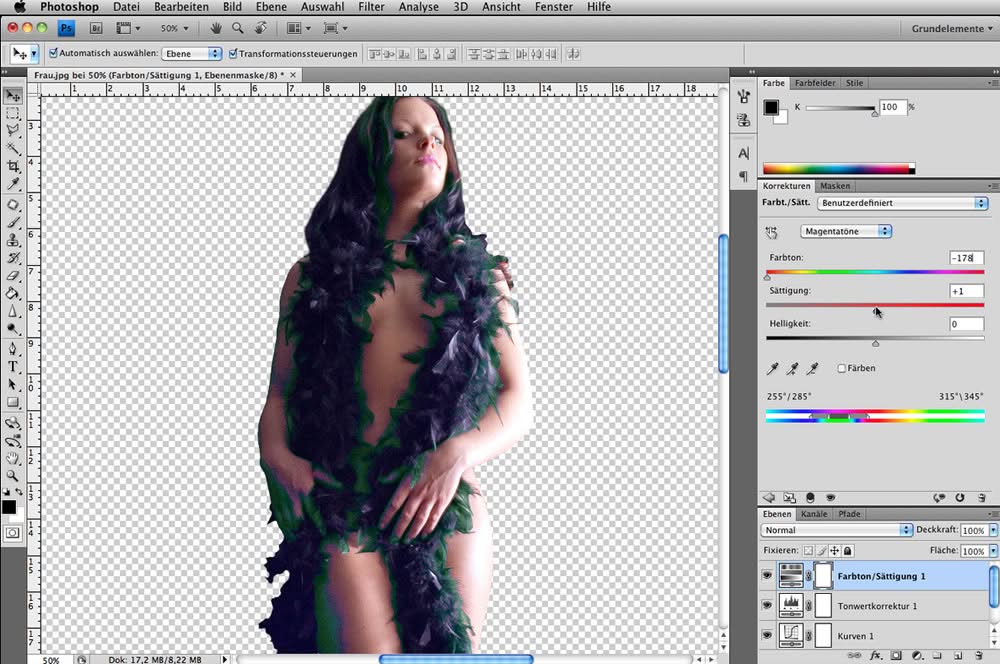Viewport: 1000px width, 664px height.
Task: Open the 'Photoshop' application menu
Action: click(70, 7)
